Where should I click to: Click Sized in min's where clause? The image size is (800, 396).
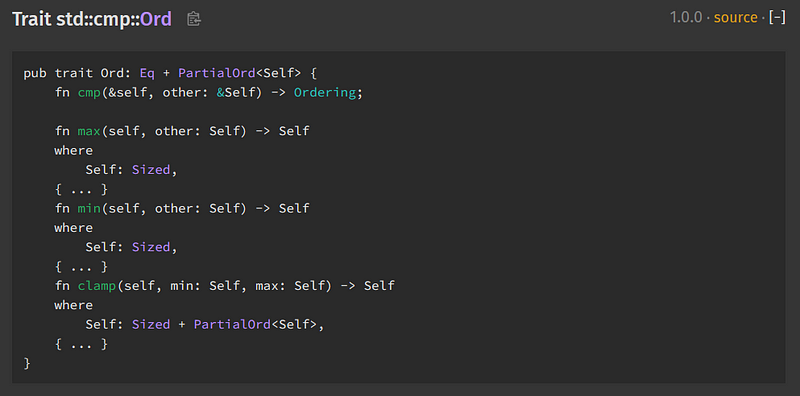(x=151, y=247)
